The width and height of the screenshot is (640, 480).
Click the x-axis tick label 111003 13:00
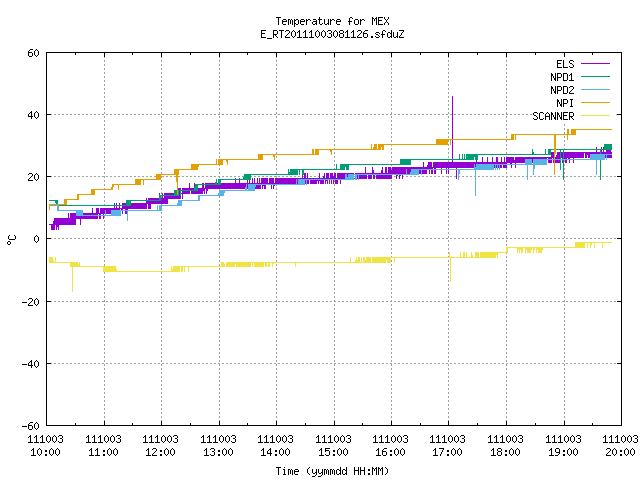(x=218, y=446)
